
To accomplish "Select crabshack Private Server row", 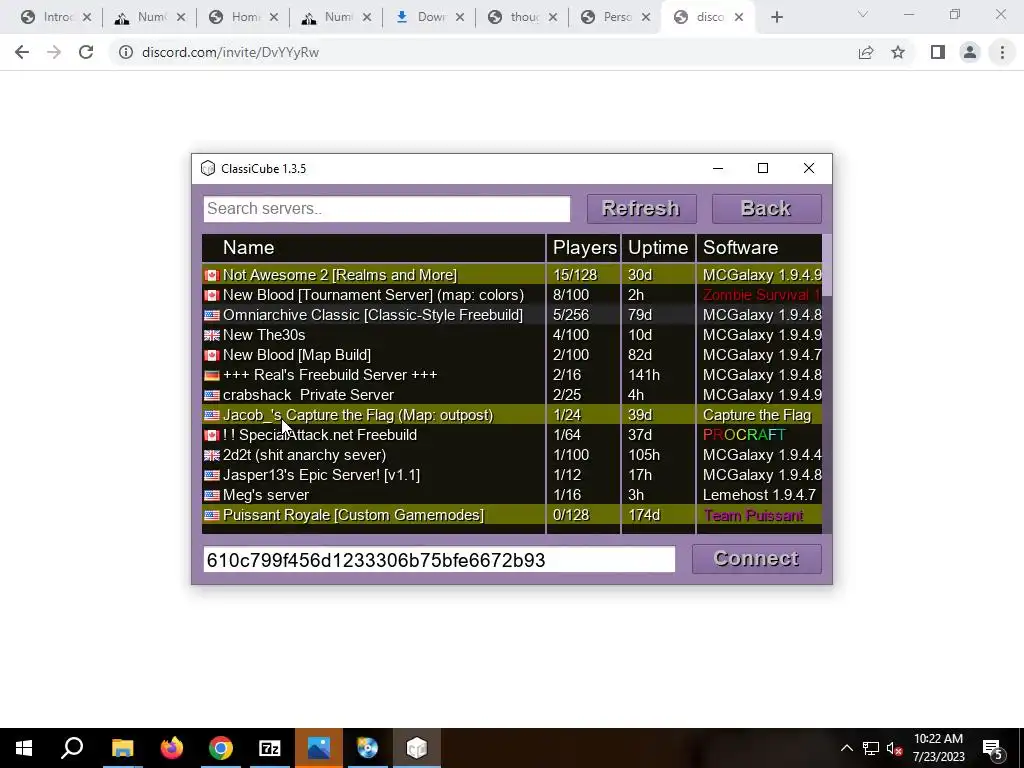I will click(x=512, y=395).
